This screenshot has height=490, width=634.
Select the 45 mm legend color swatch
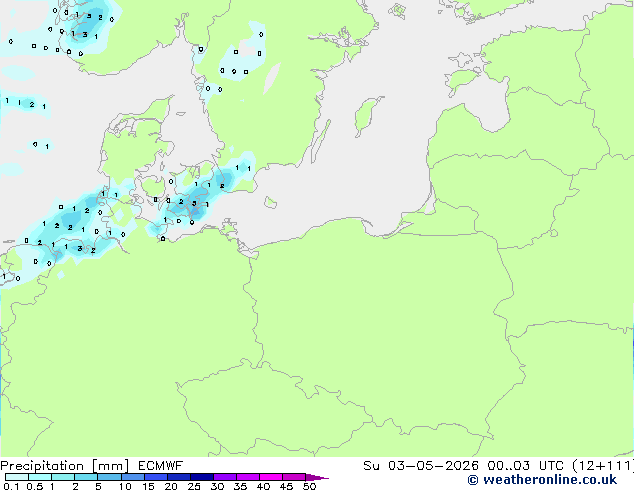pos(294,477)
